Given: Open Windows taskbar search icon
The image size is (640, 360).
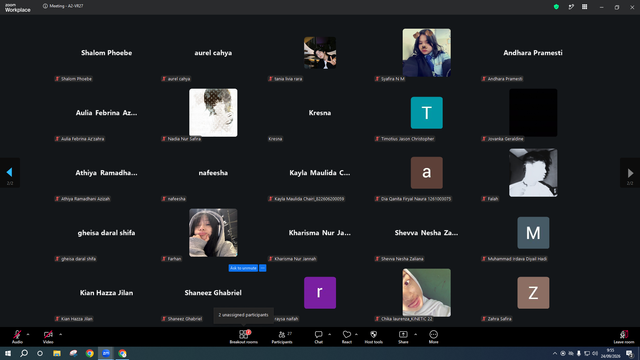Looking at the screenshot, I should point(24,353).
